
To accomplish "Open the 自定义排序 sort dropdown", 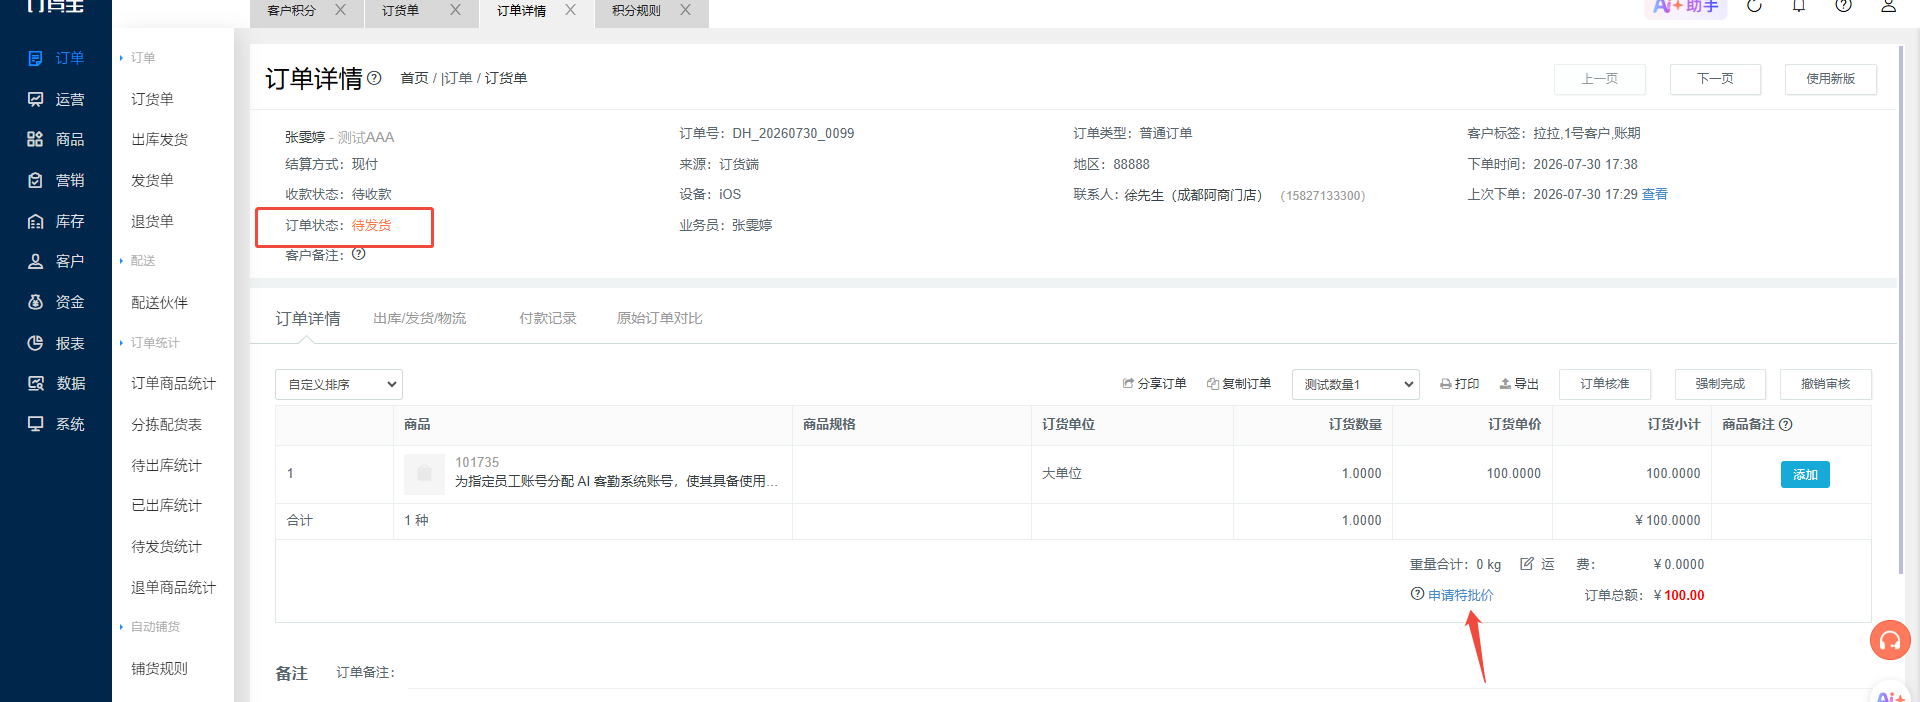I will click(x=339, y=384).
